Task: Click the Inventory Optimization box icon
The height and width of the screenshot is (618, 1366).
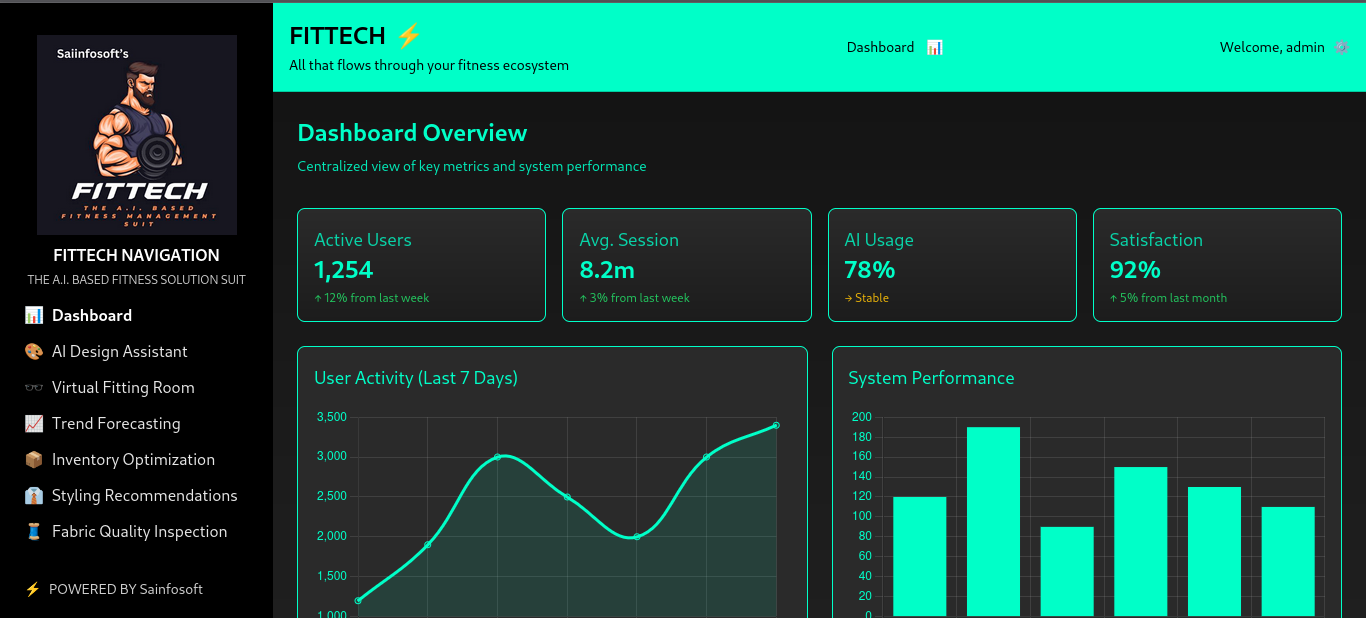Action: click(34, 459)
